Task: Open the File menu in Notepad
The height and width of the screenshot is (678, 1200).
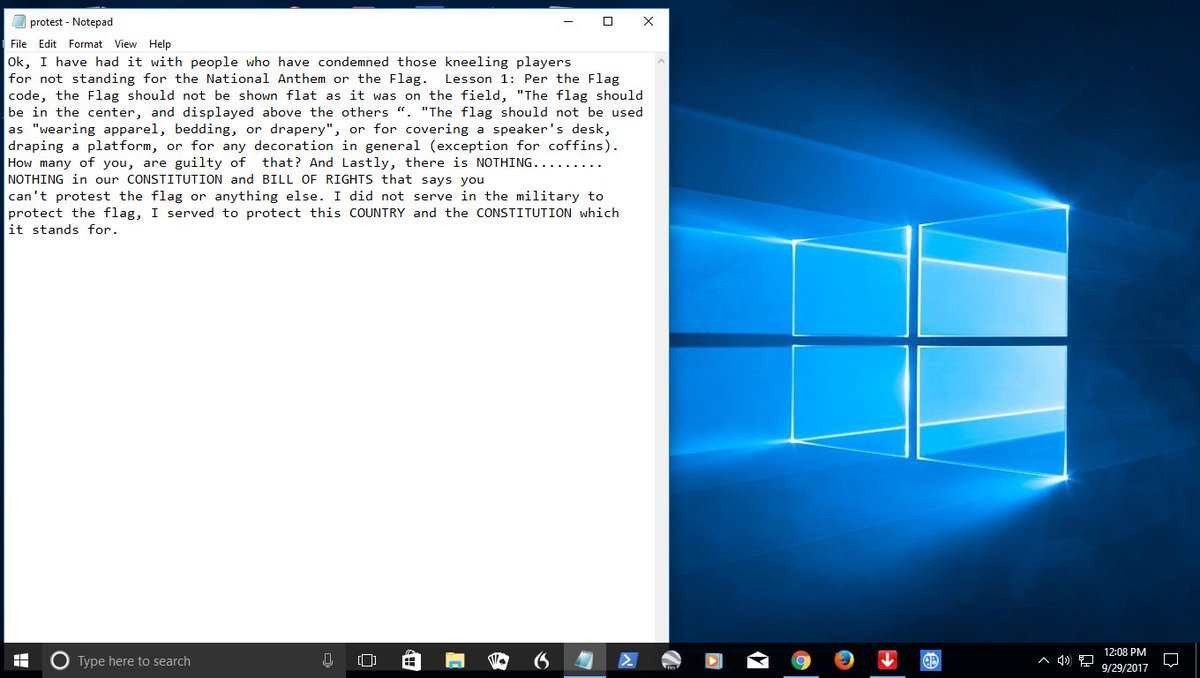Action: [x=18, y=44]
